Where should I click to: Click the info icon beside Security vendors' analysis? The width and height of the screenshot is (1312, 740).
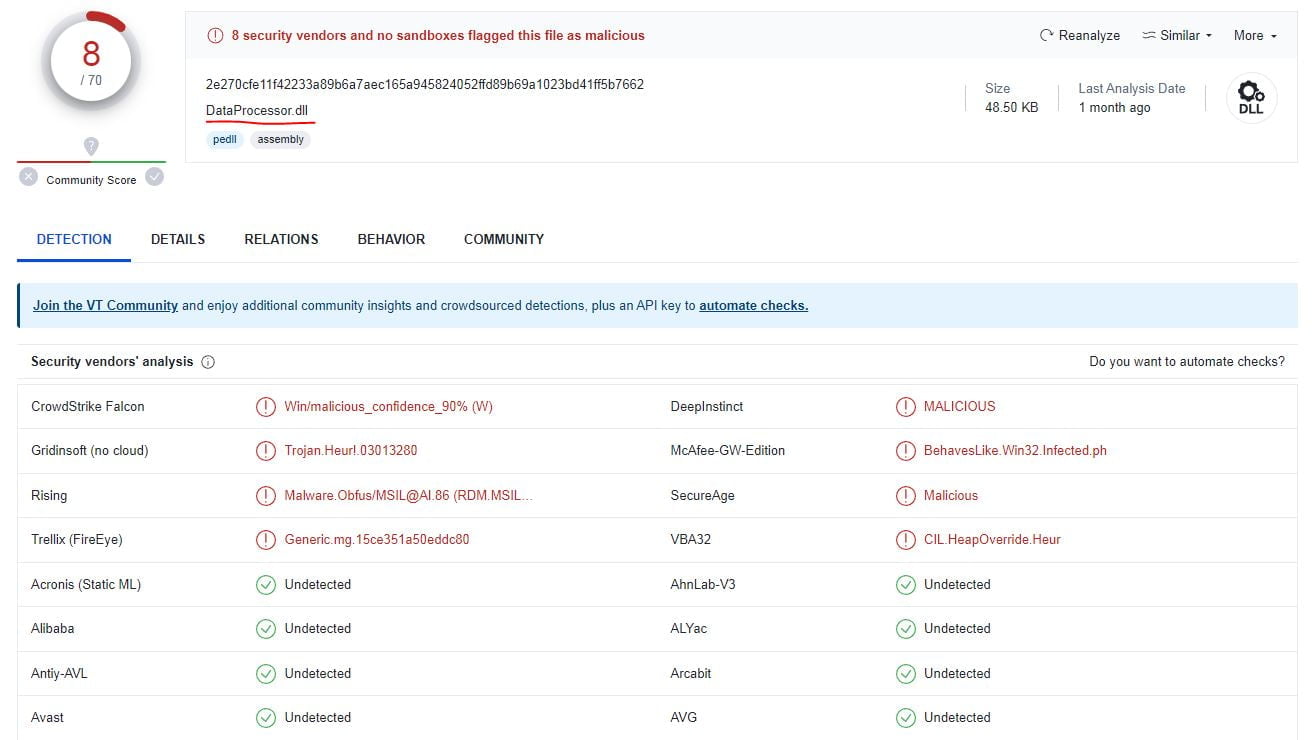coord(208,362)
